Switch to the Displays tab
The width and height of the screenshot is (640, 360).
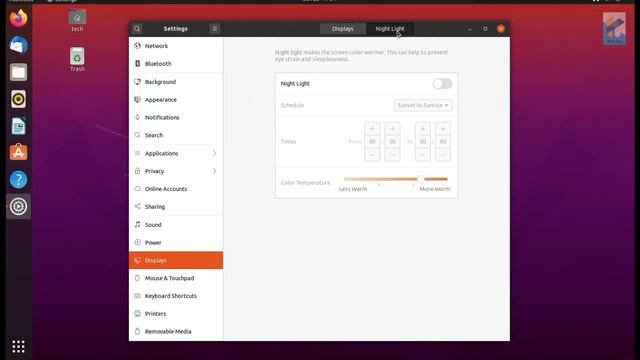[x=342, y=29]
